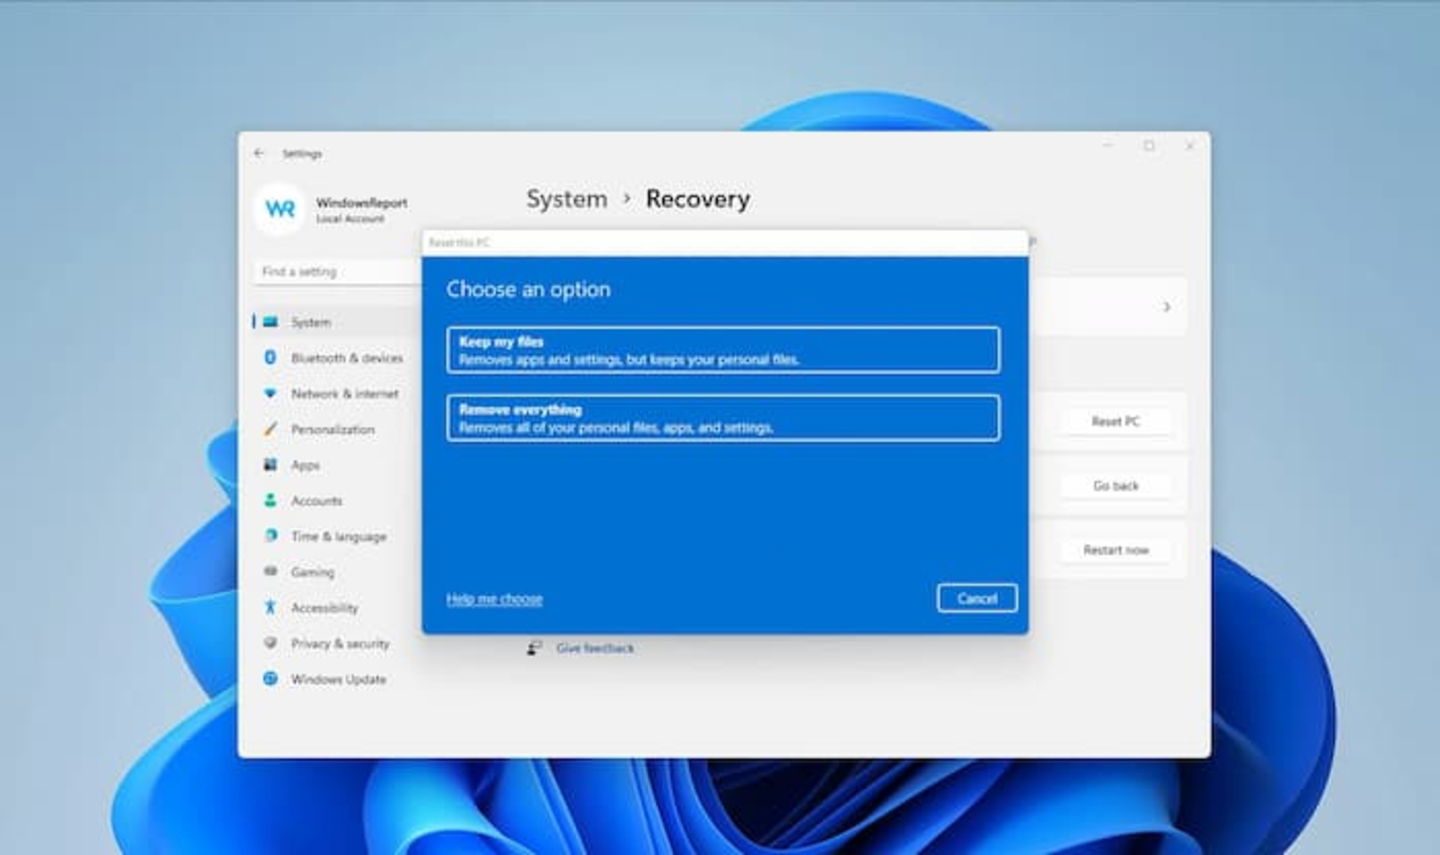Click the Network & internet wifi icon

click(270, 393)
